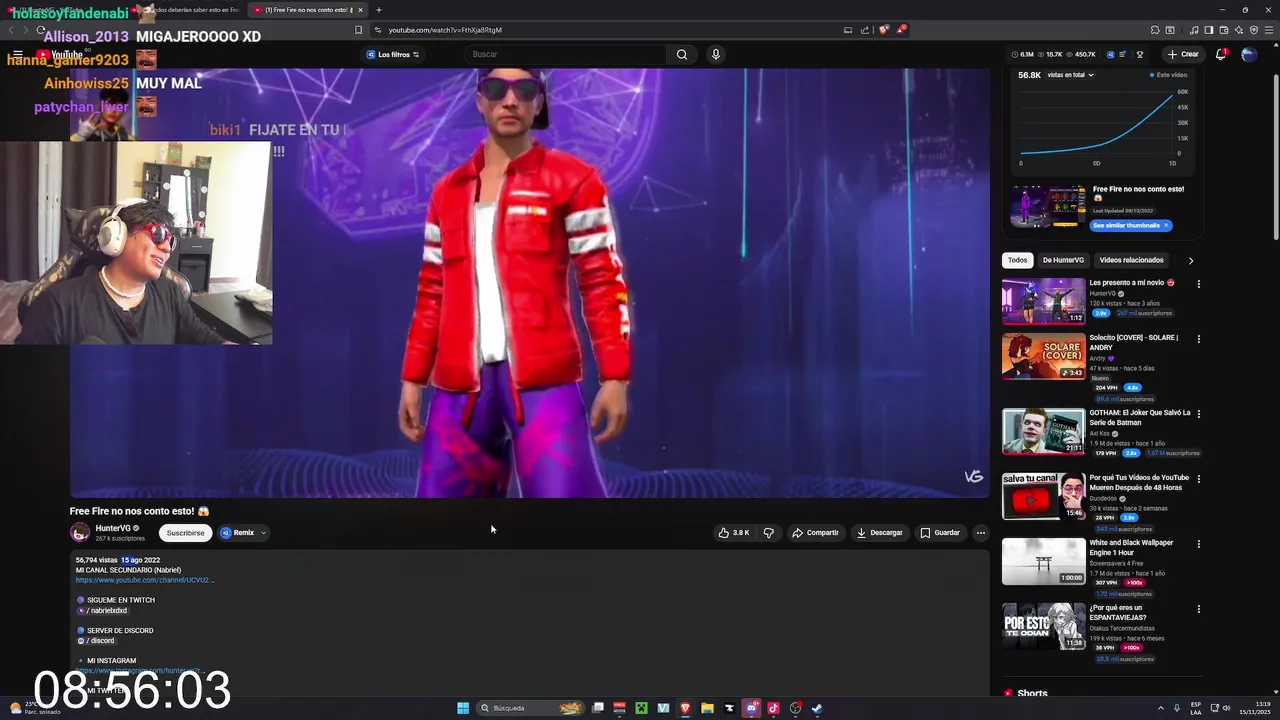The height and width of the screenshot is (720, 1280).
Task: Open the video more-actions ellipsis menu
Action: [980, 533]
